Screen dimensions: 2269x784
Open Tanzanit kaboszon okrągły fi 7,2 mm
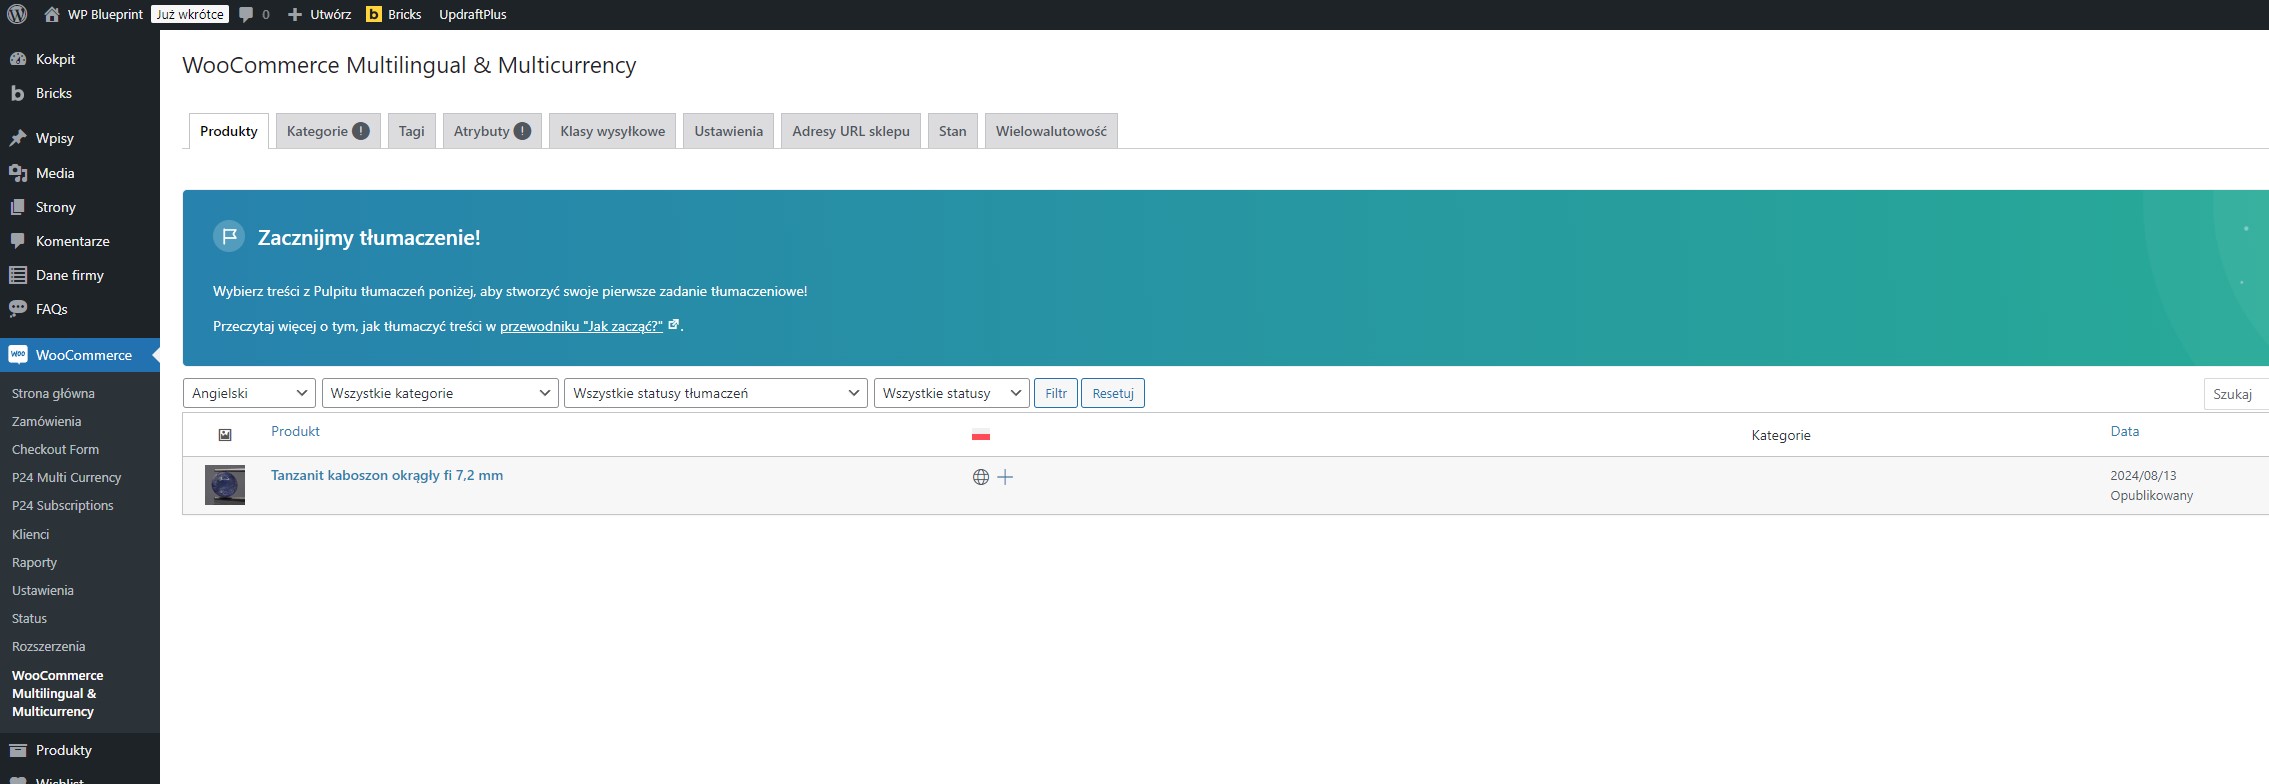point(387,475)
